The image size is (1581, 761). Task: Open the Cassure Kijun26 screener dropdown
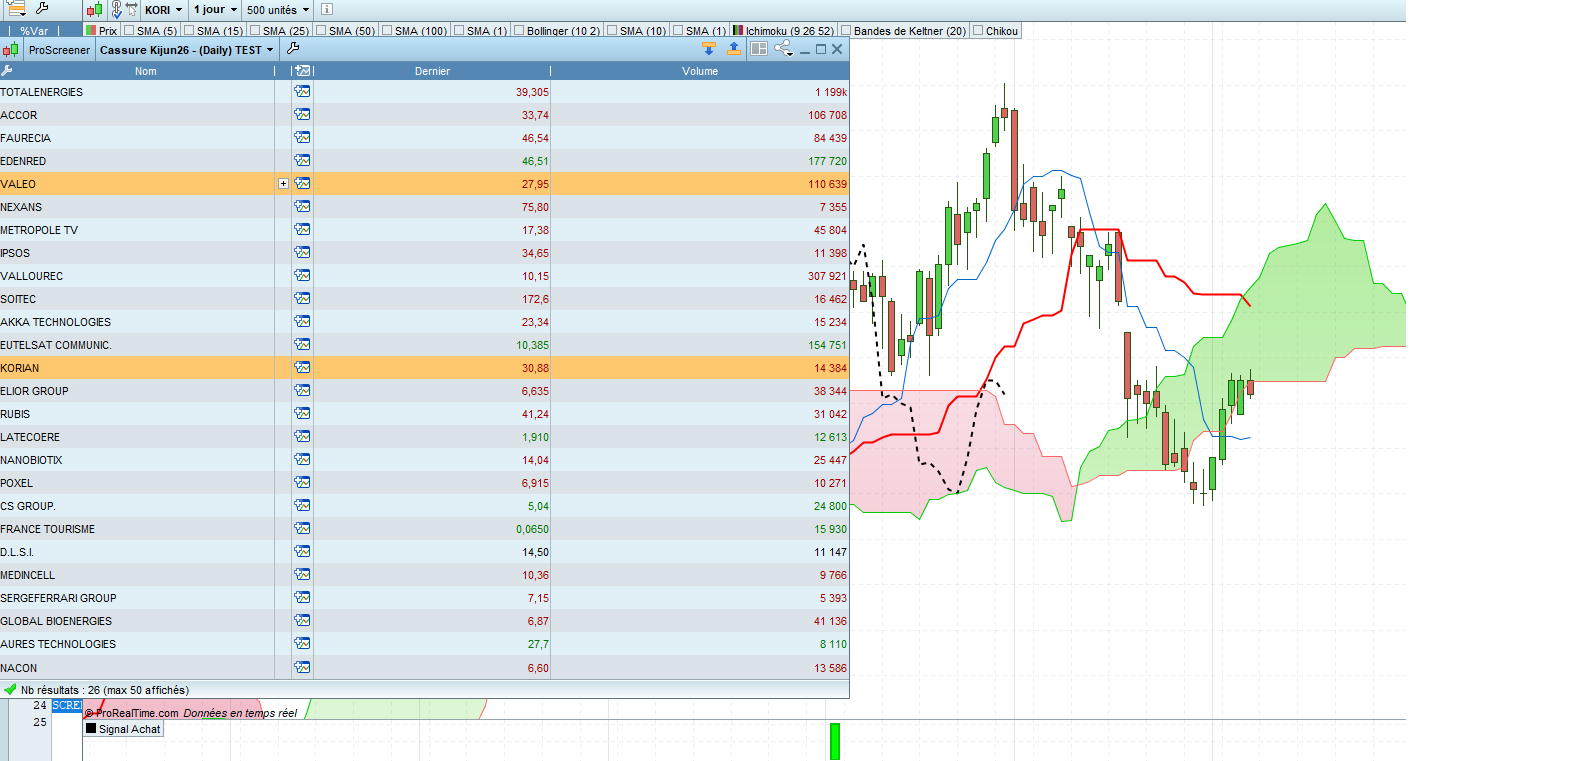point(187,50)
